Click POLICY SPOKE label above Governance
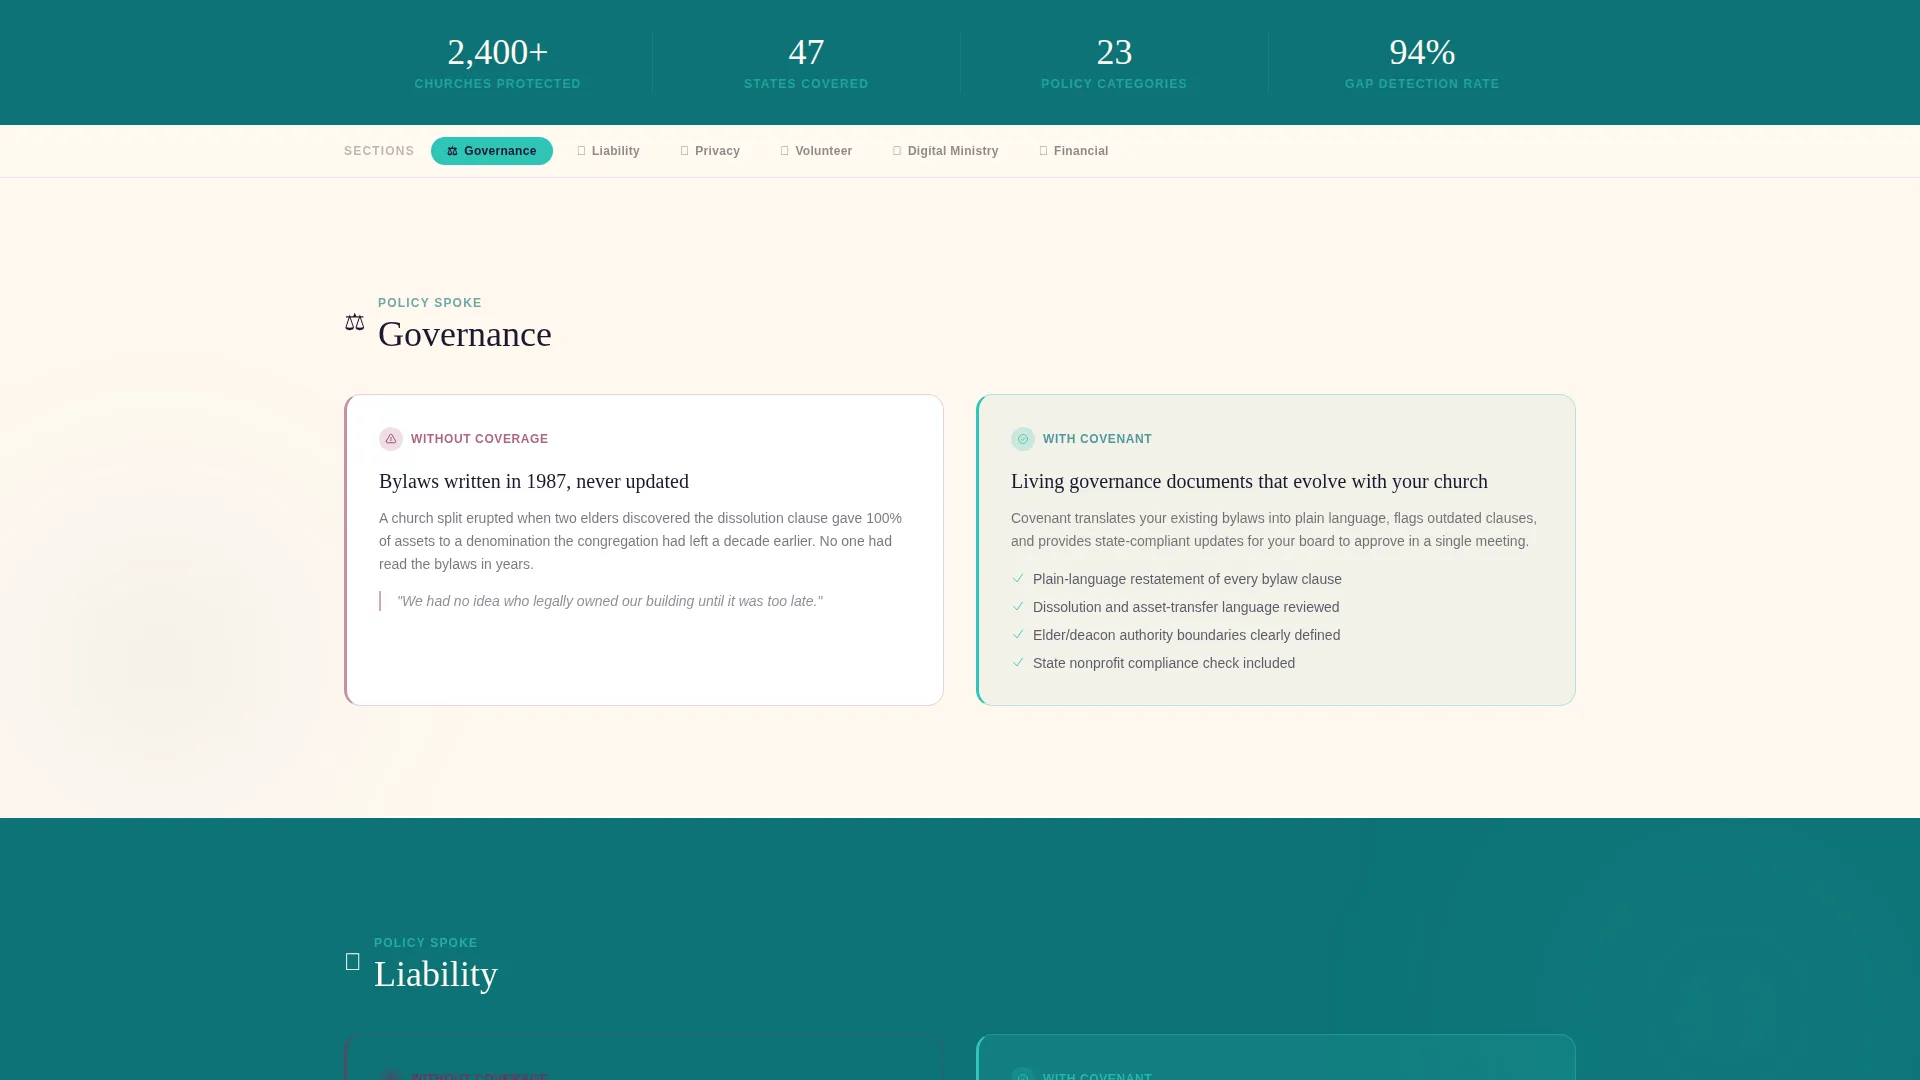The height and width of the screenshot is (1080, 1920). 430,303
